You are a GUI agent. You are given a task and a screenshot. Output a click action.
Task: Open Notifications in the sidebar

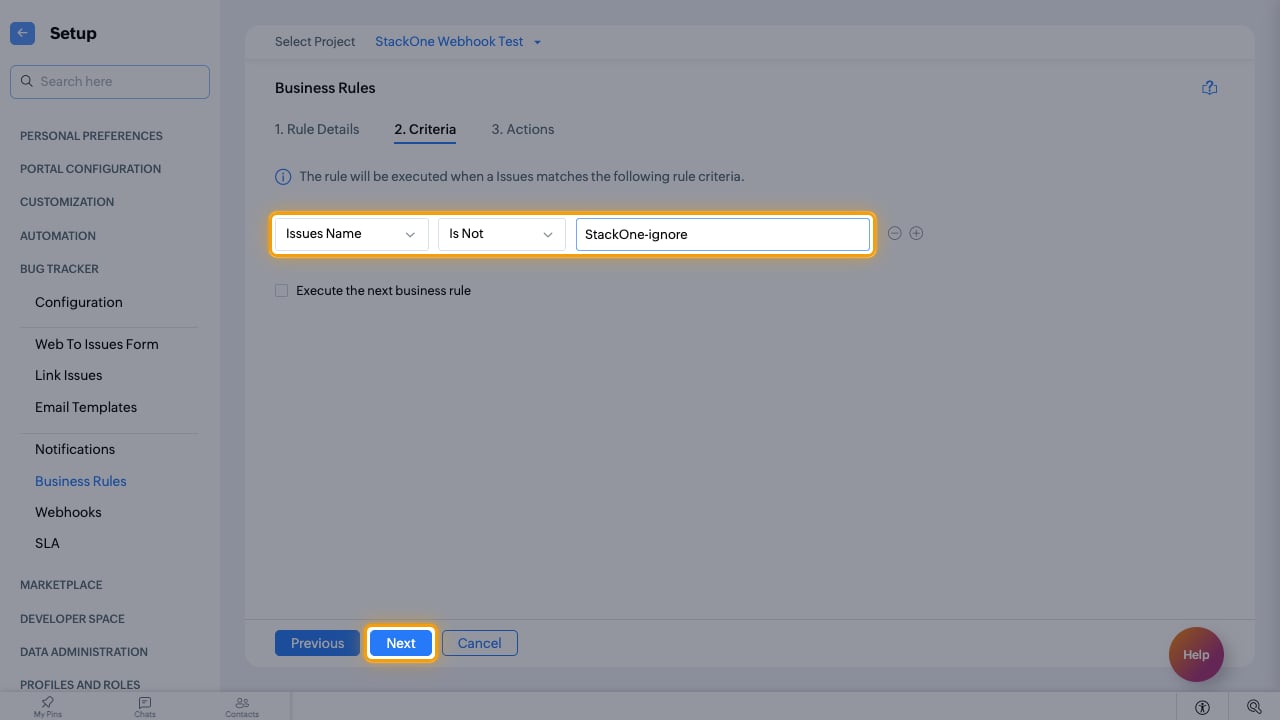tap(75, 449)
